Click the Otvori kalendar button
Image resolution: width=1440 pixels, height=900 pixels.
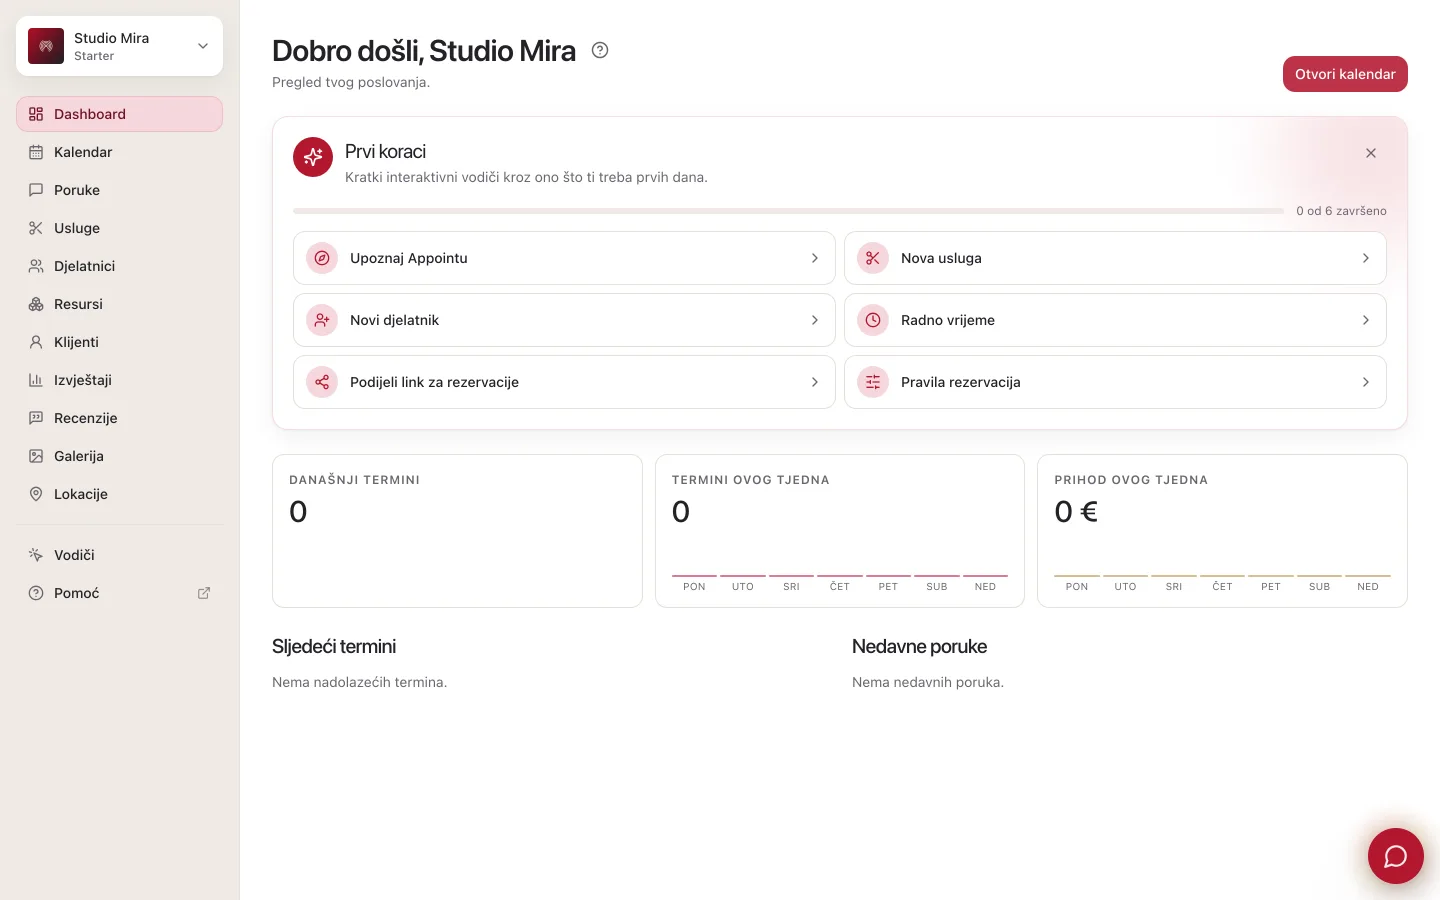click(1345, 74)
